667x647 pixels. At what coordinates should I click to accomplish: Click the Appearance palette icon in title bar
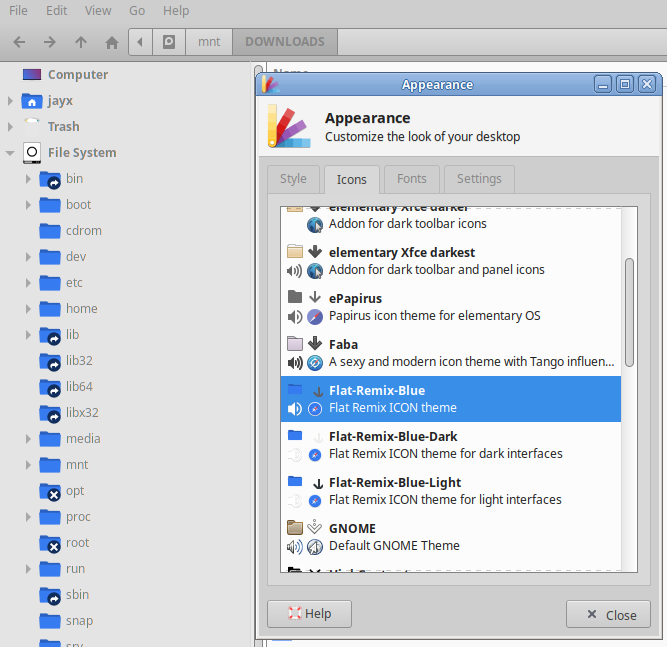click(x=270, y=84)
